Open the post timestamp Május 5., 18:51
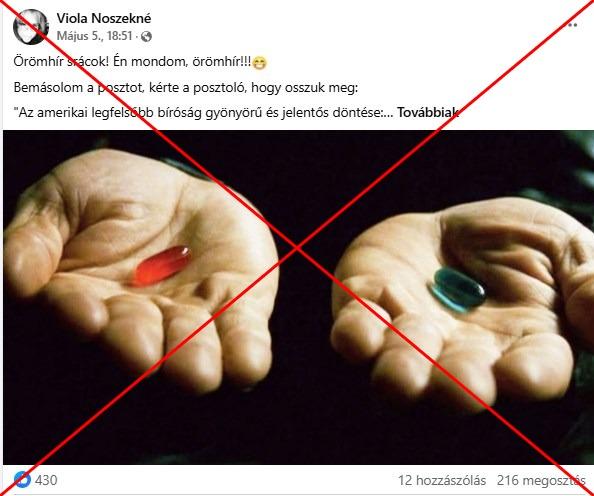594x496 pixels. 94,36
